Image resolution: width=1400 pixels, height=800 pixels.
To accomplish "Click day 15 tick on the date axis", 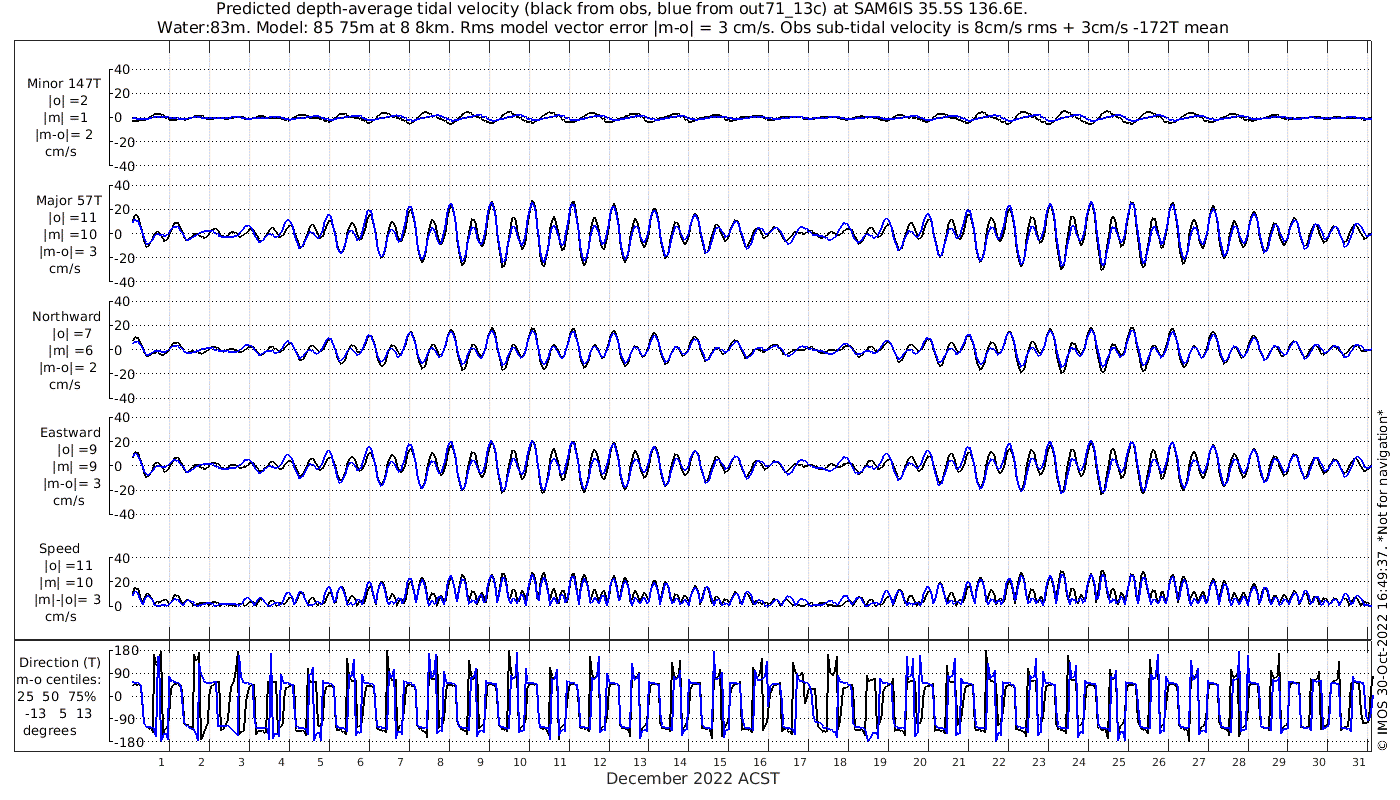I will pos(719,762).
